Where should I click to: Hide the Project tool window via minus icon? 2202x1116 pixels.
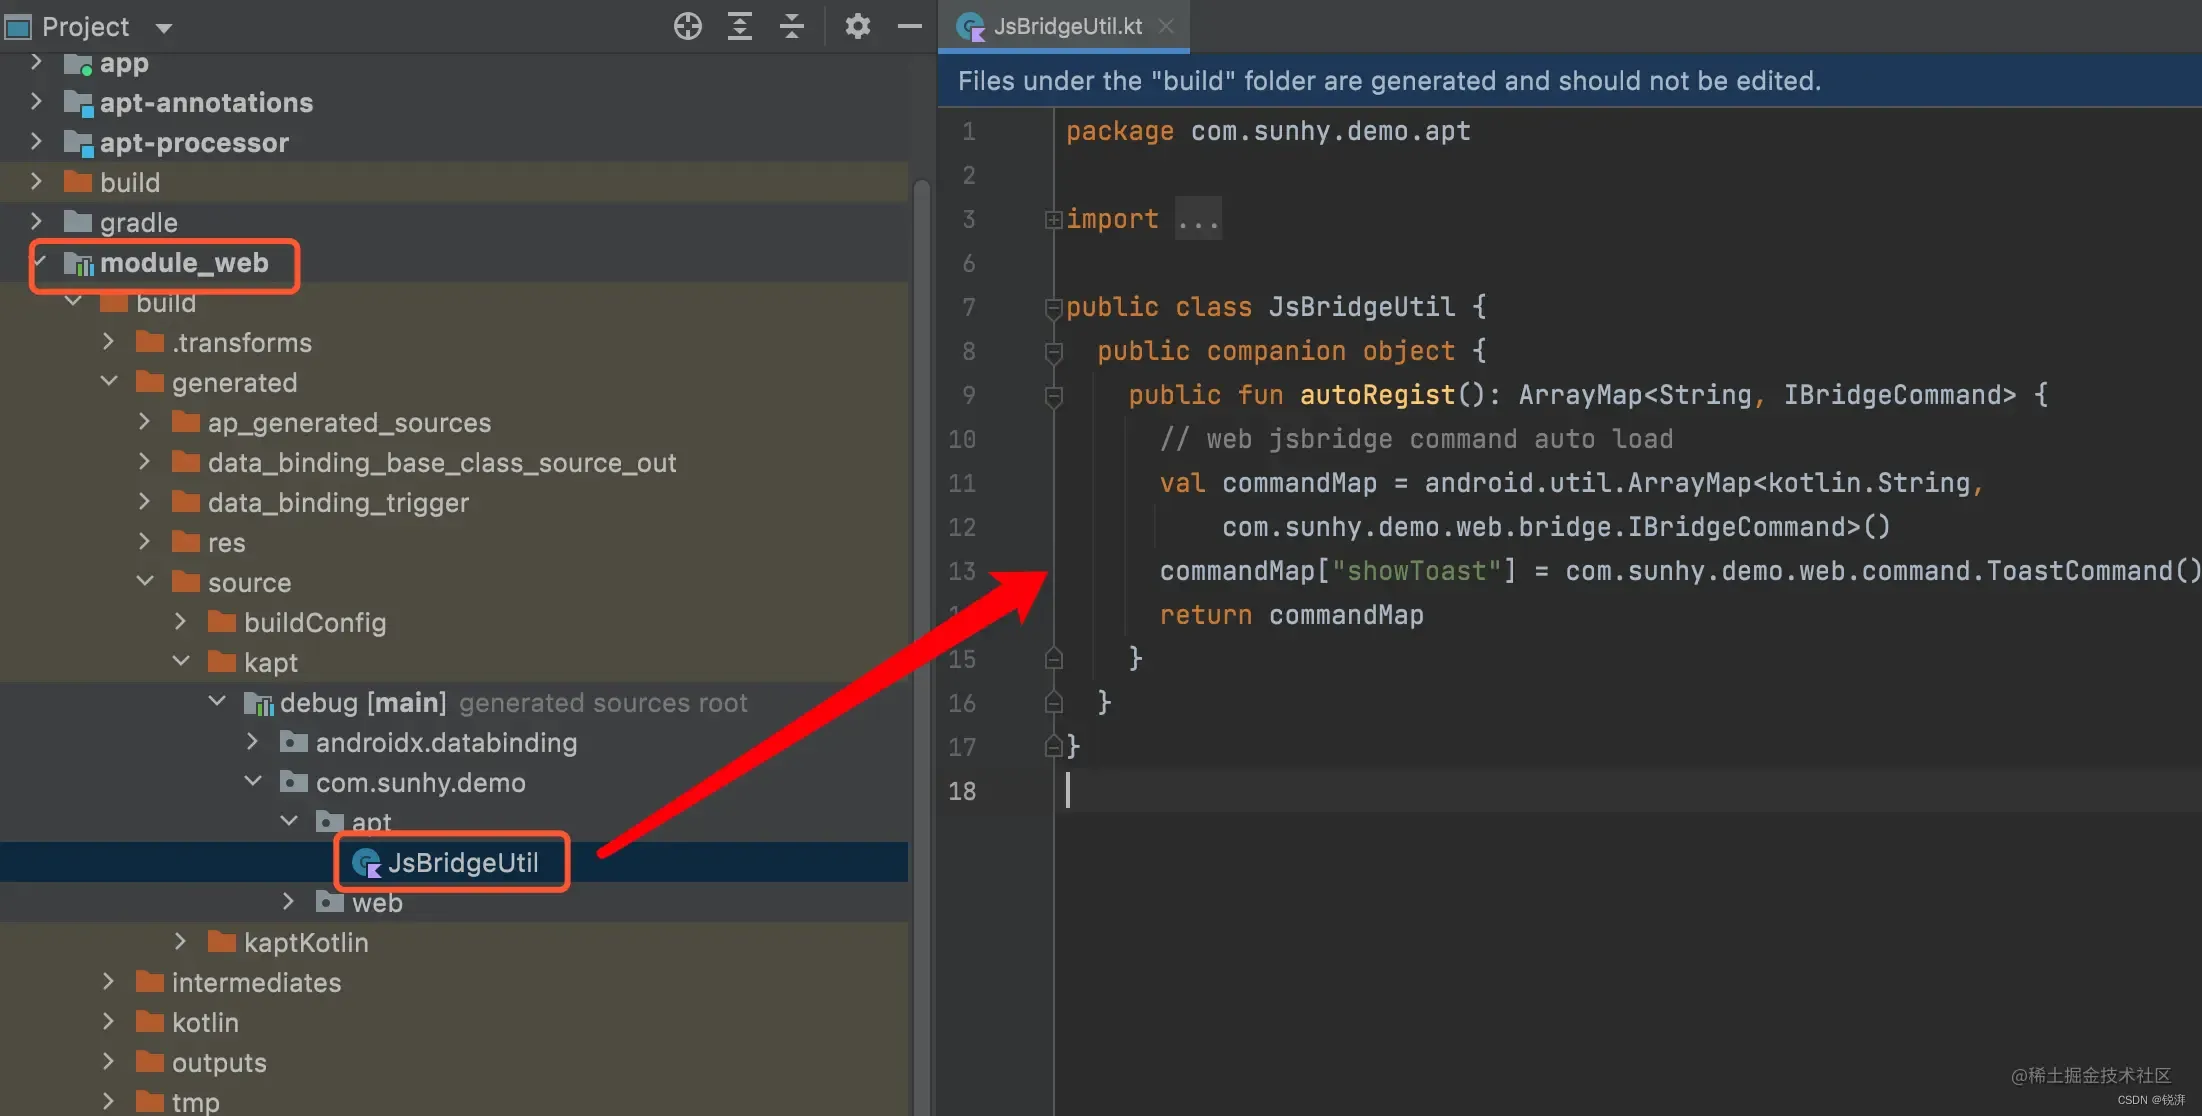908,27
